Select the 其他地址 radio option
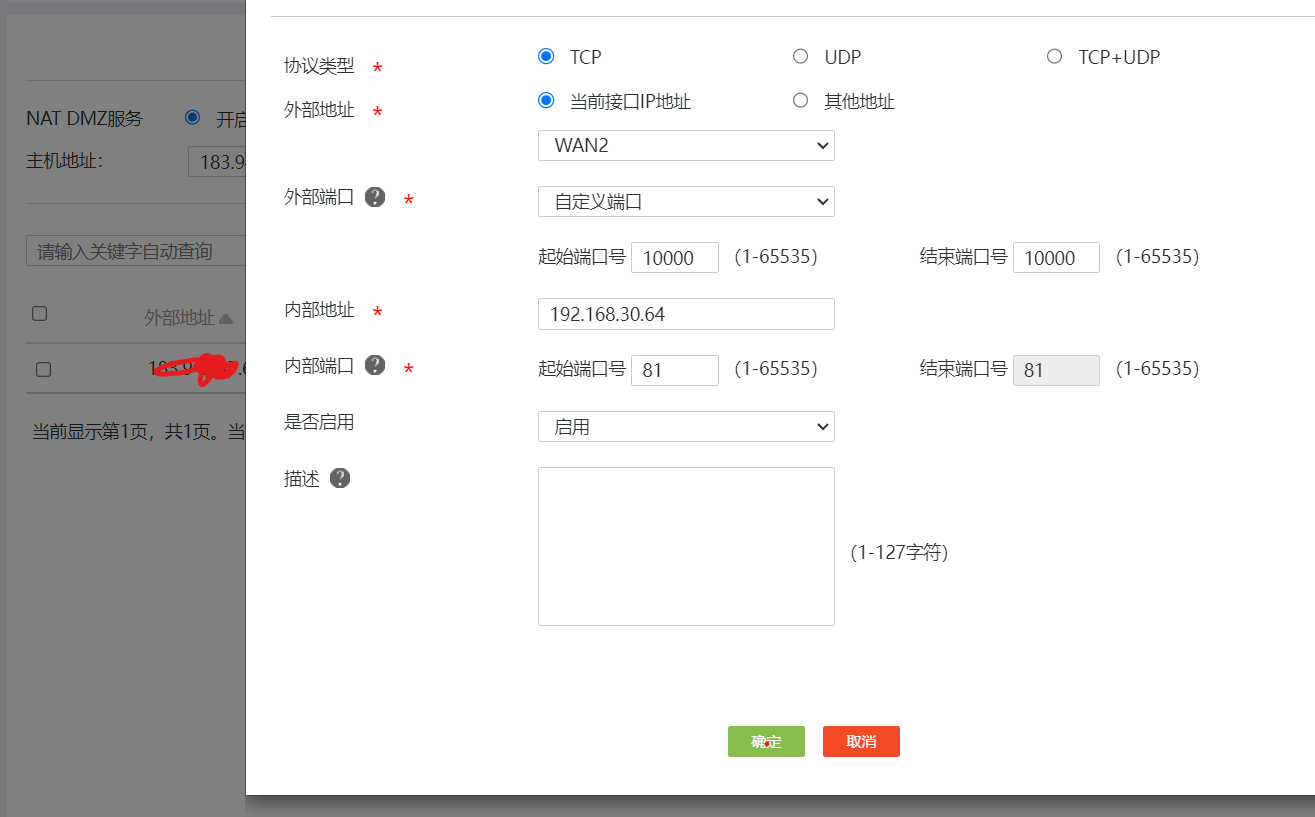 click(800, 101)
